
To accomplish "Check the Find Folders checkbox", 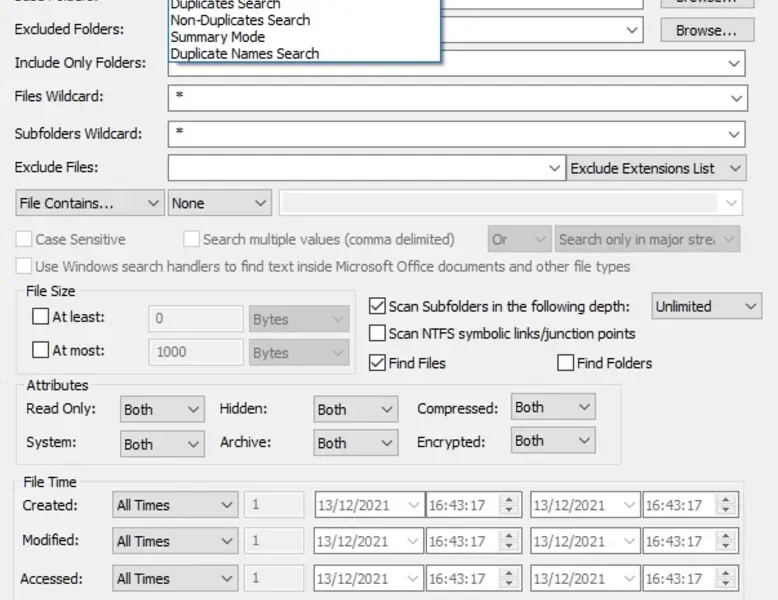I will (566, 363).
